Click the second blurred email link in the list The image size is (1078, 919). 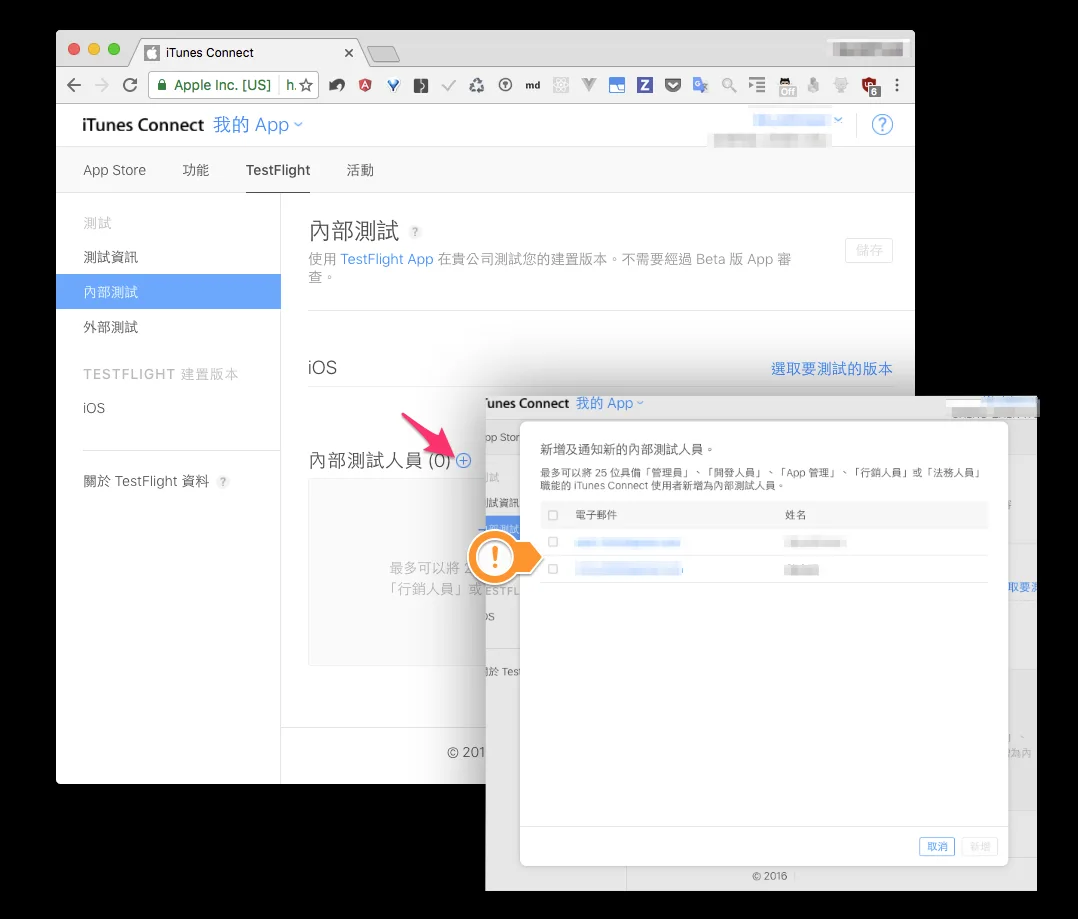coord(629,568)
